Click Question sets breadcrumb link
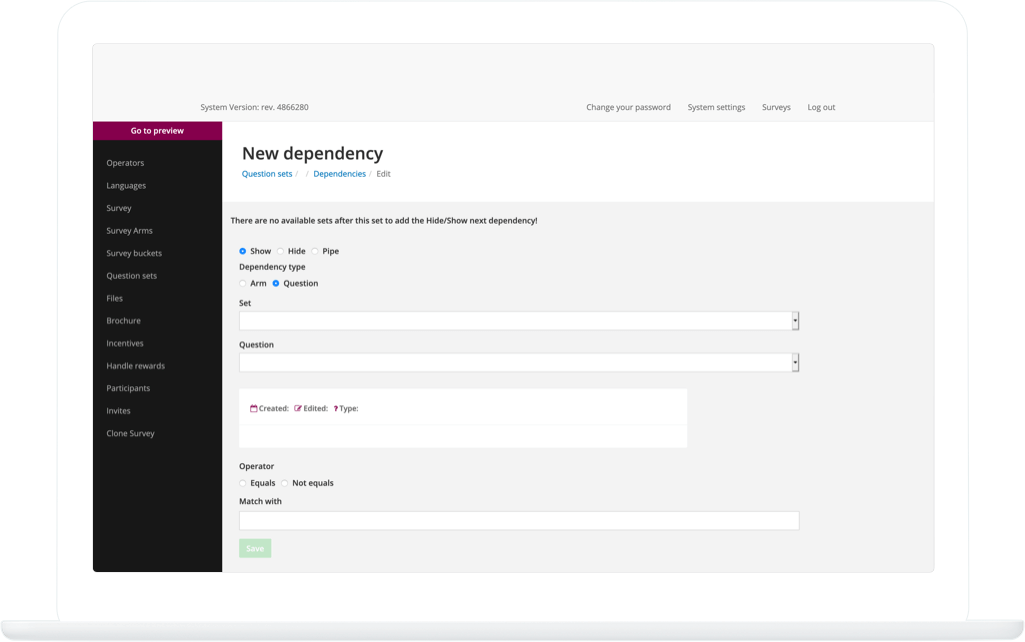This screenshot has width=1025, height=642. pos(267,174)
